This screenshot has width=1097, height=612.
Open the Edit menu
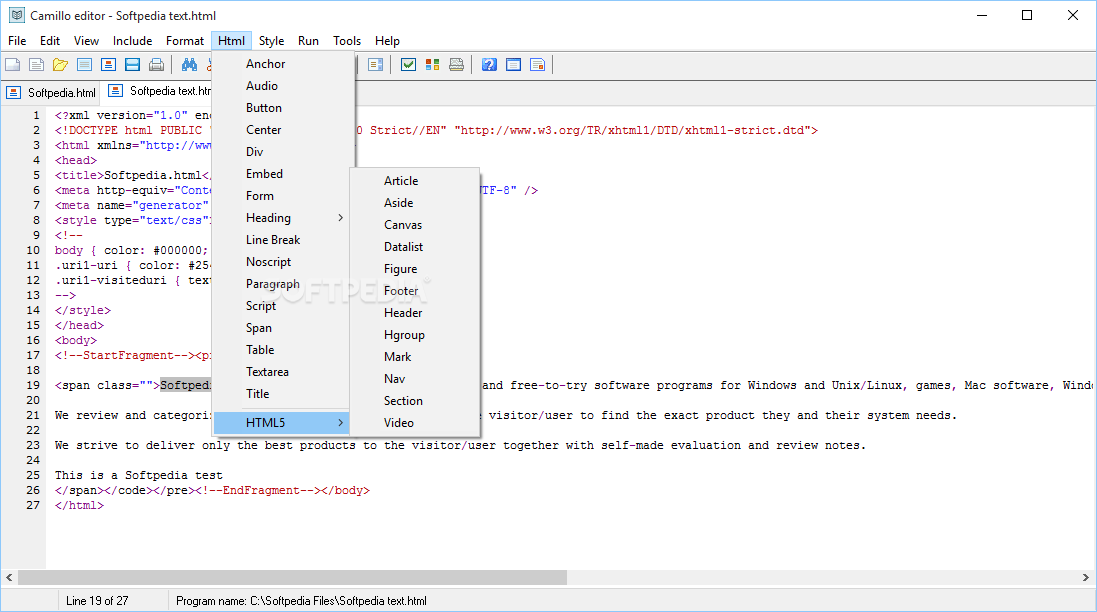pyautogui.click(x=50, y=41)
